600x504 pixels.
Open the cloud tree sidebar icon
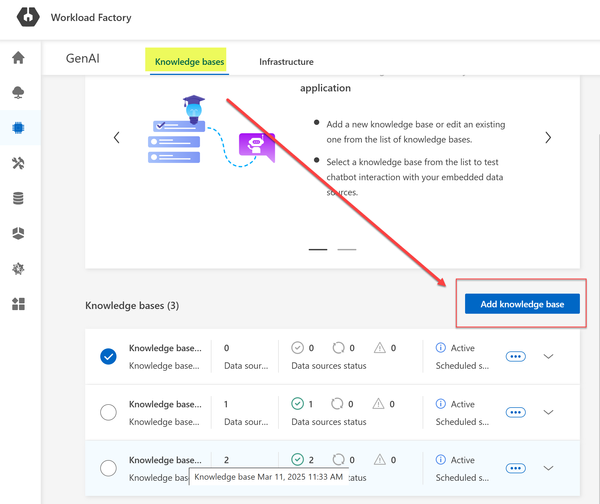18,93
